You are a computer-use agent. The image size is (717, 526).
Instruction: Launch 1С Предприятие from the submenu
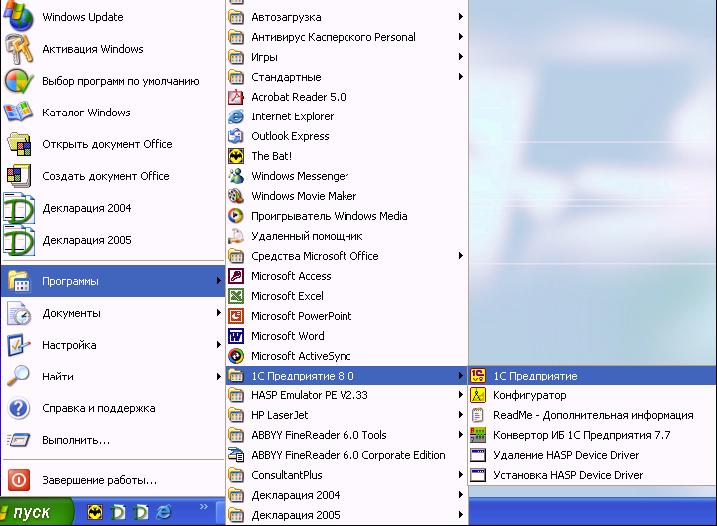535,376
